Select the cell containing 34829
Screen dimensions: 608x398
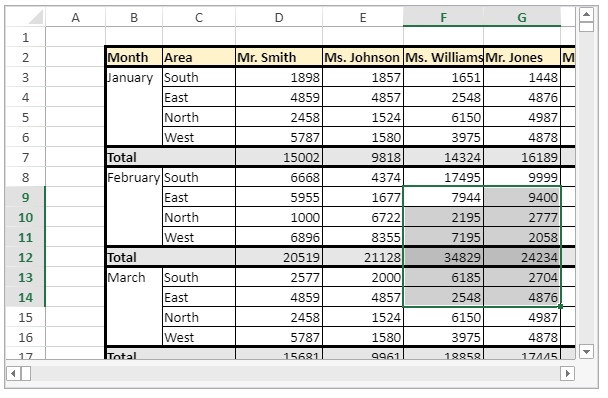click(443, 257)
